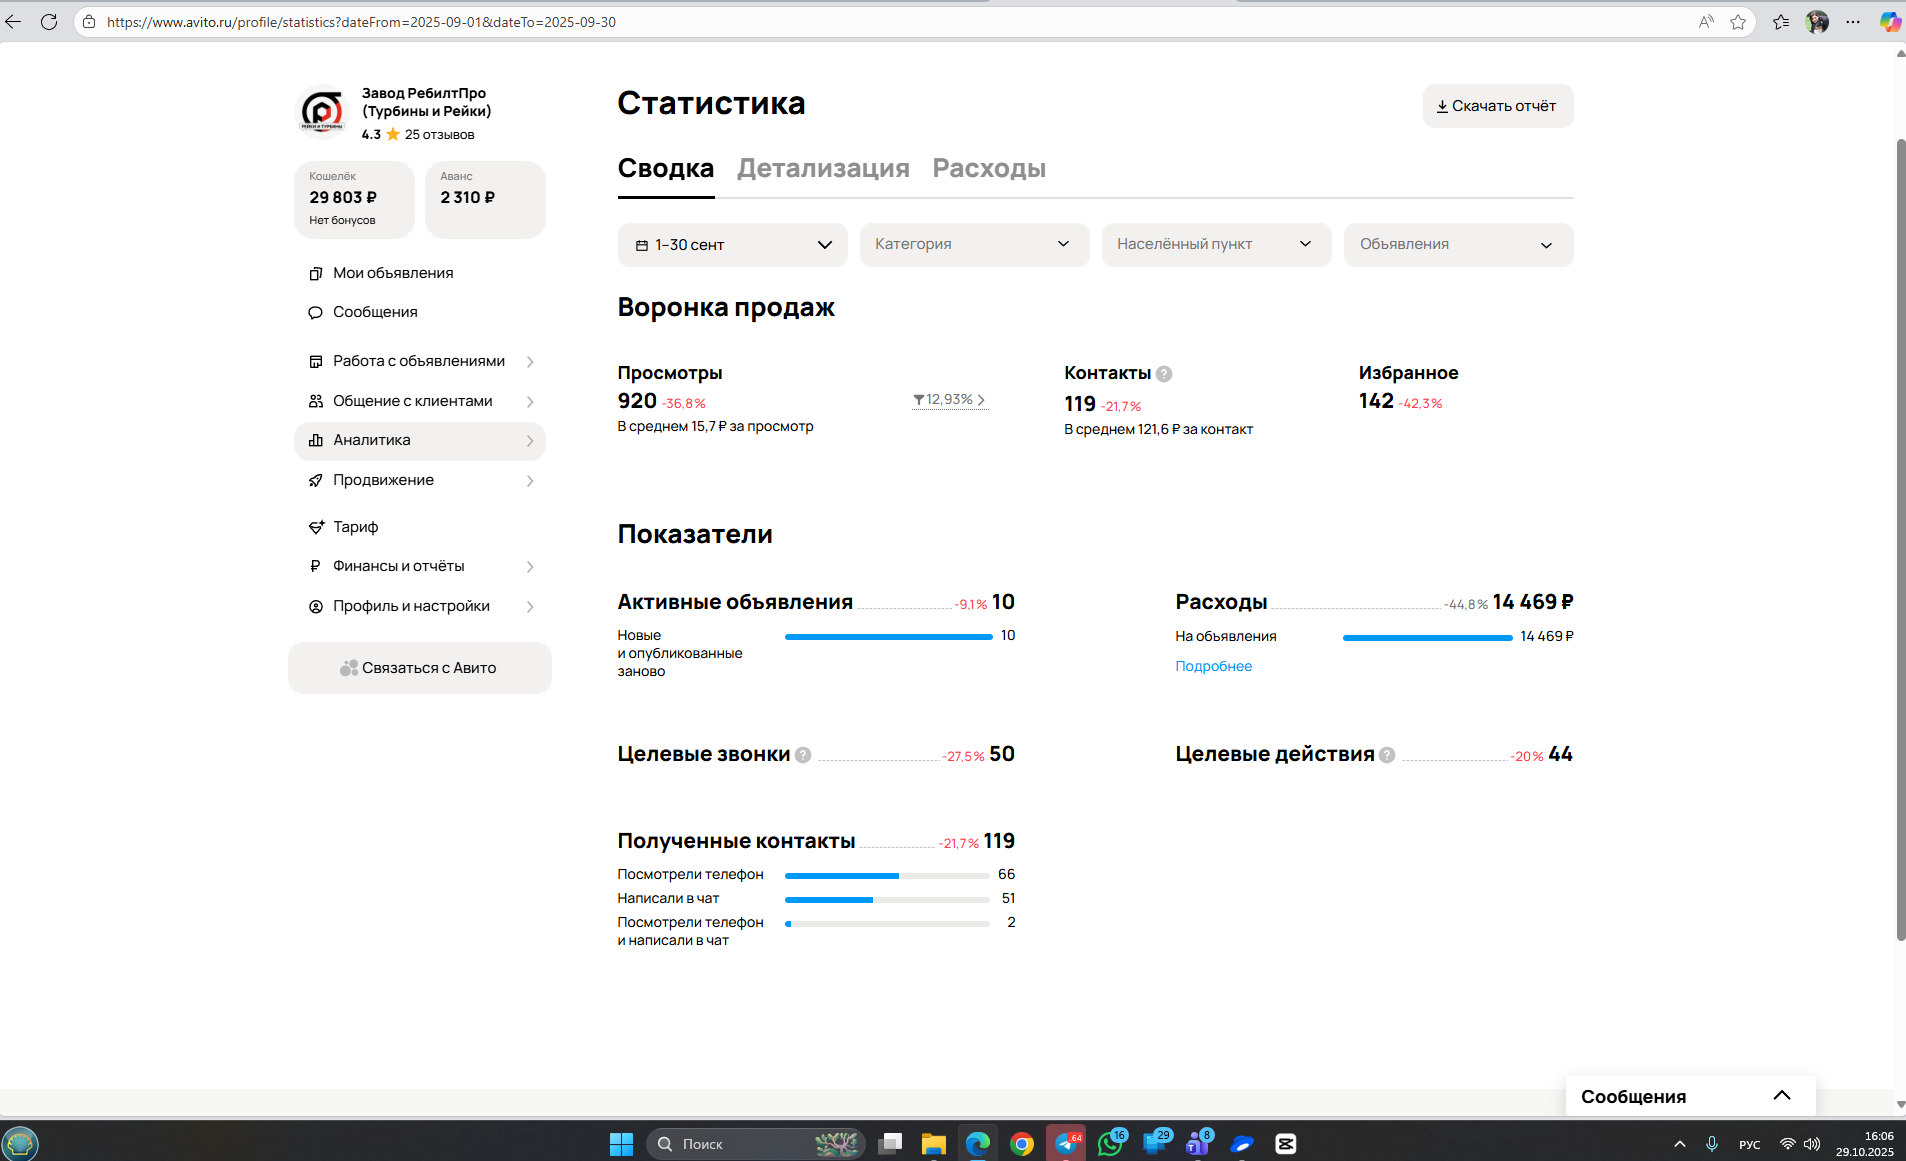1906x1161 pixels.
Task: Click the 12,93% conversion link
Action: click(949, 399)
